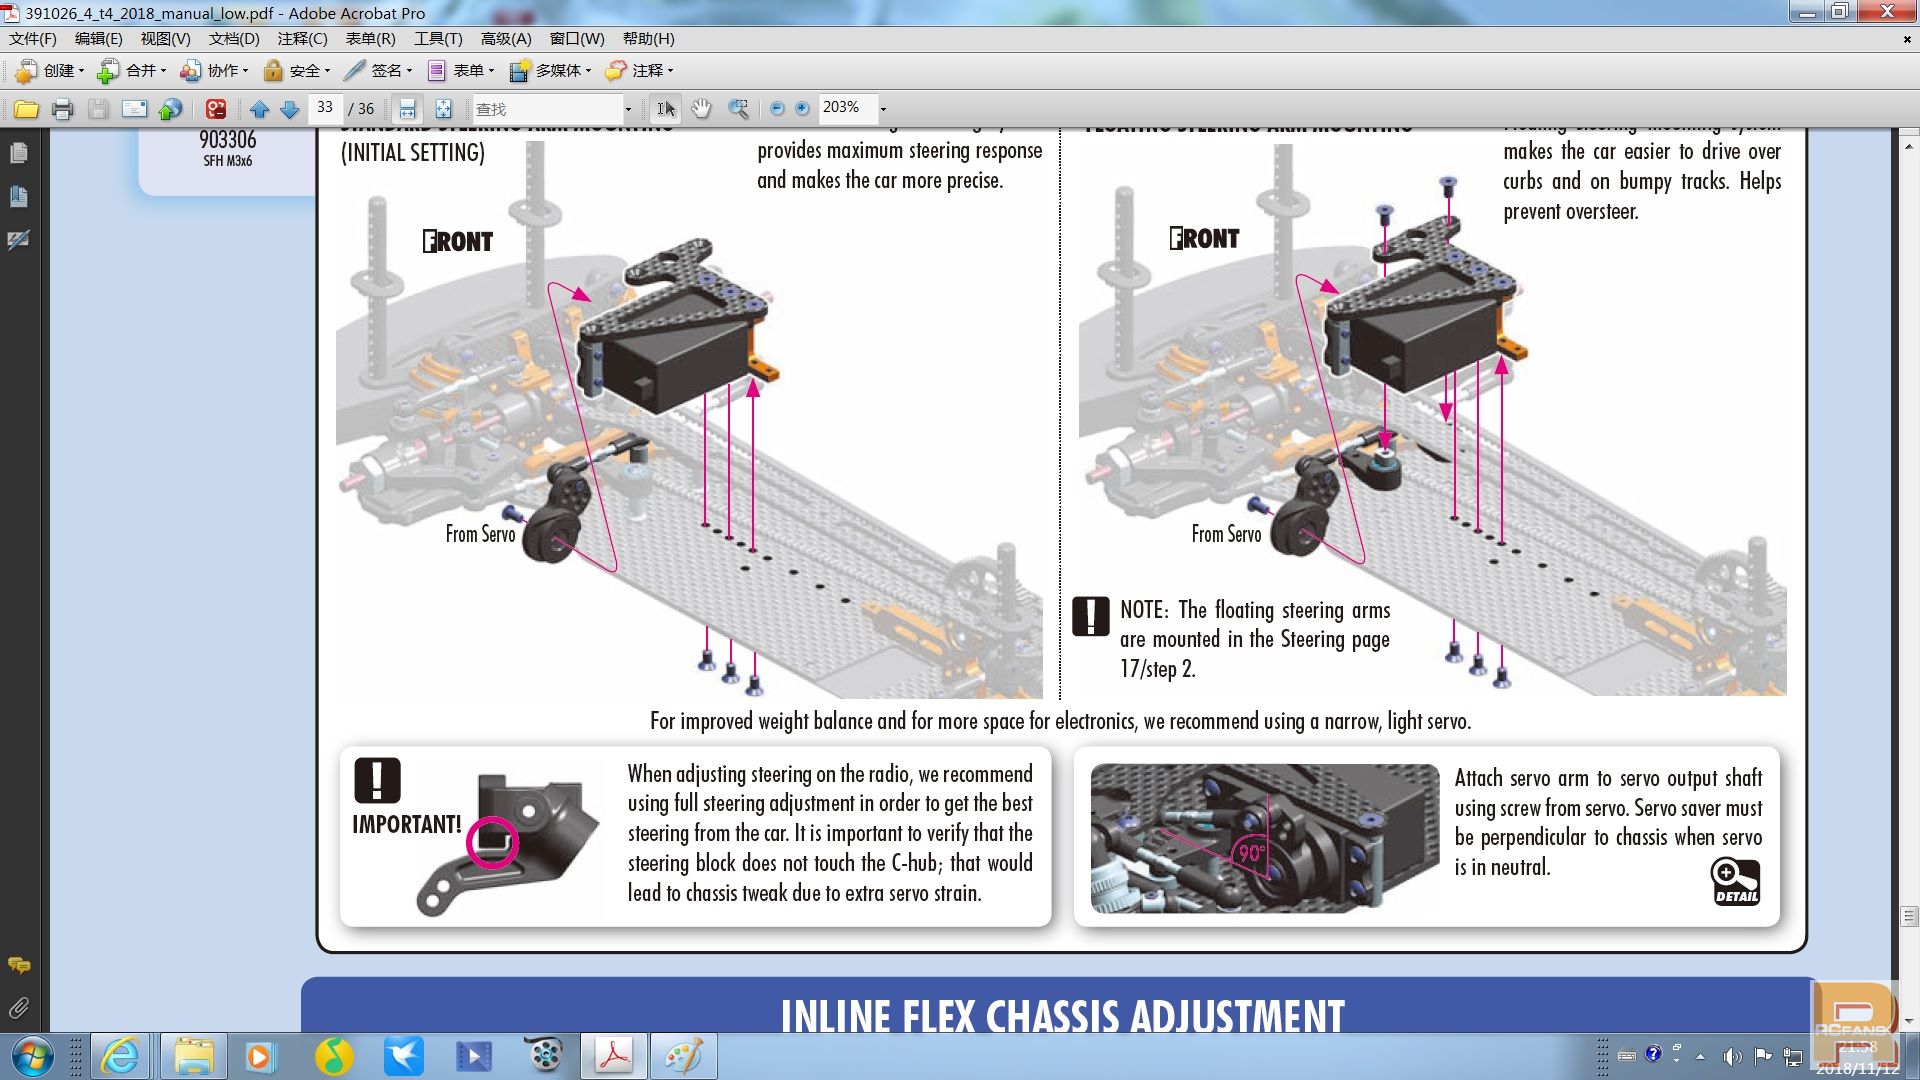Viewport: 1920px width, 1080px height.
Task: Open the 签名 (Sign) dropdown
Action: pyautogui.click(x=378, y=71)
